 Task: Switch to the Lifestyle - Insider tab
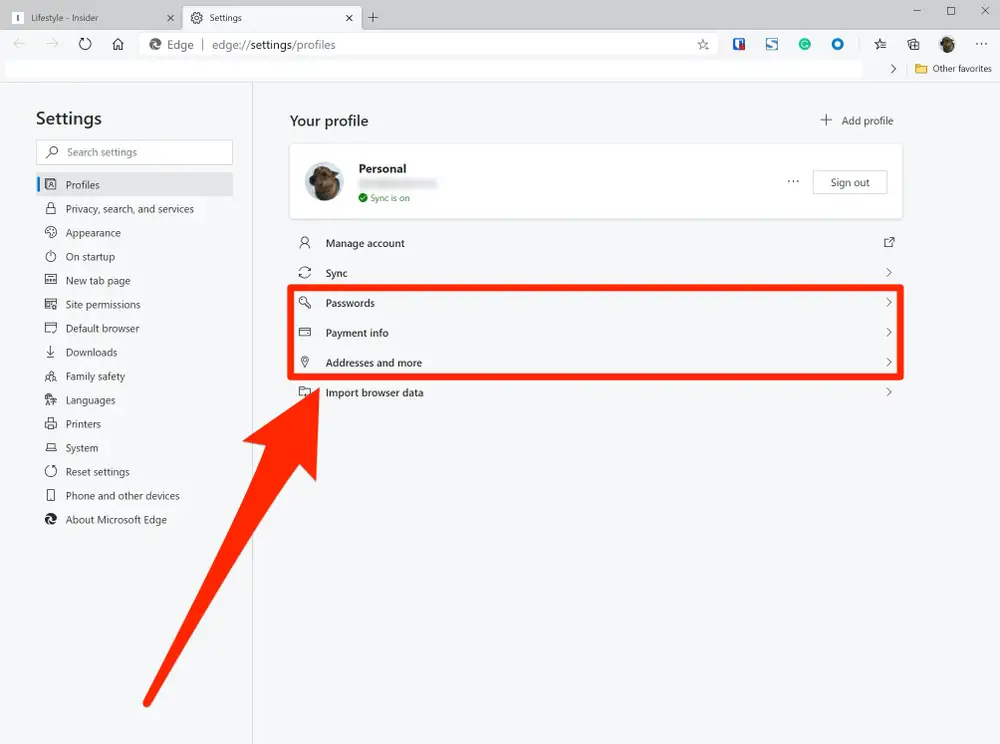93,18
